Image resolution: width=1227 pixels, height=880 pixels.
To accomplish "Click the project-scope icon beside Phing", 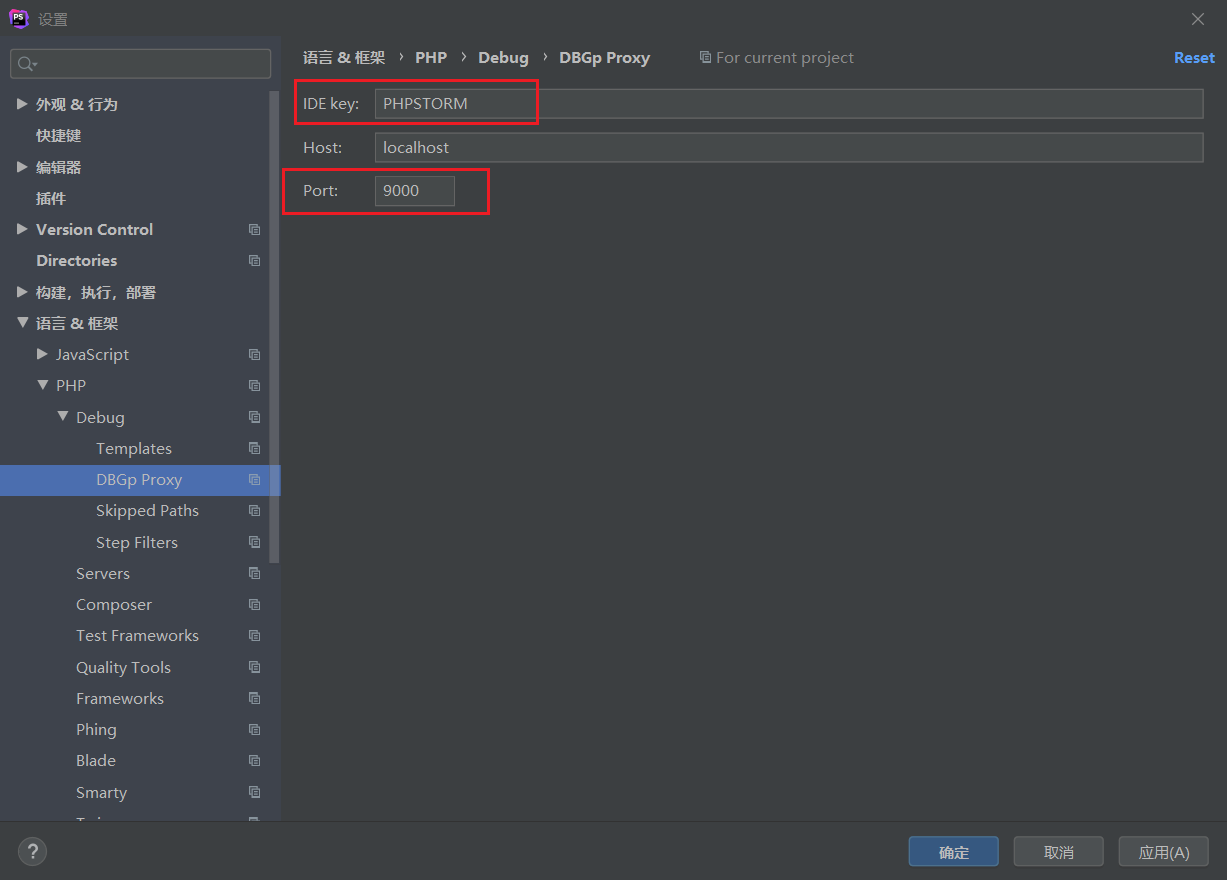I will click(x=254, y=730).
